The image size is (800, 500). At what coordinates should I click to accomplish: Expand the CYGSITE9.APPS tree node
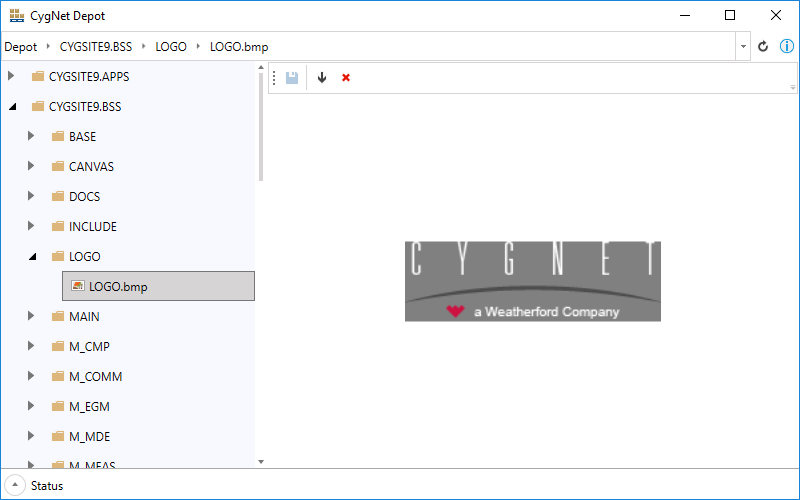(x=11, y=76)
